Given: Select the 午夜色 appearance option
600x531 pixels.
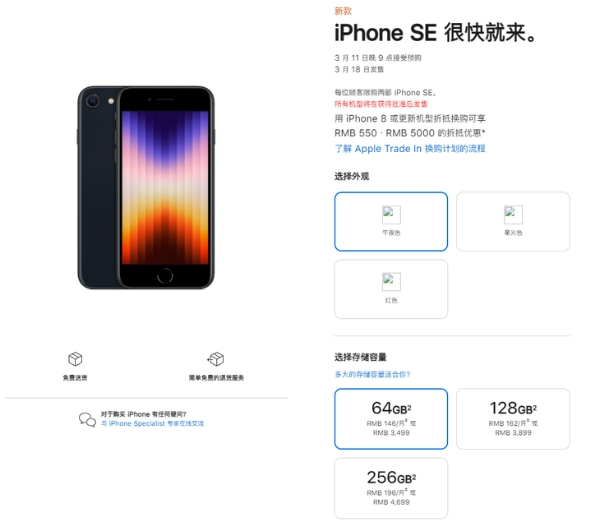Looking at the screenshot, I should [391, 222].
